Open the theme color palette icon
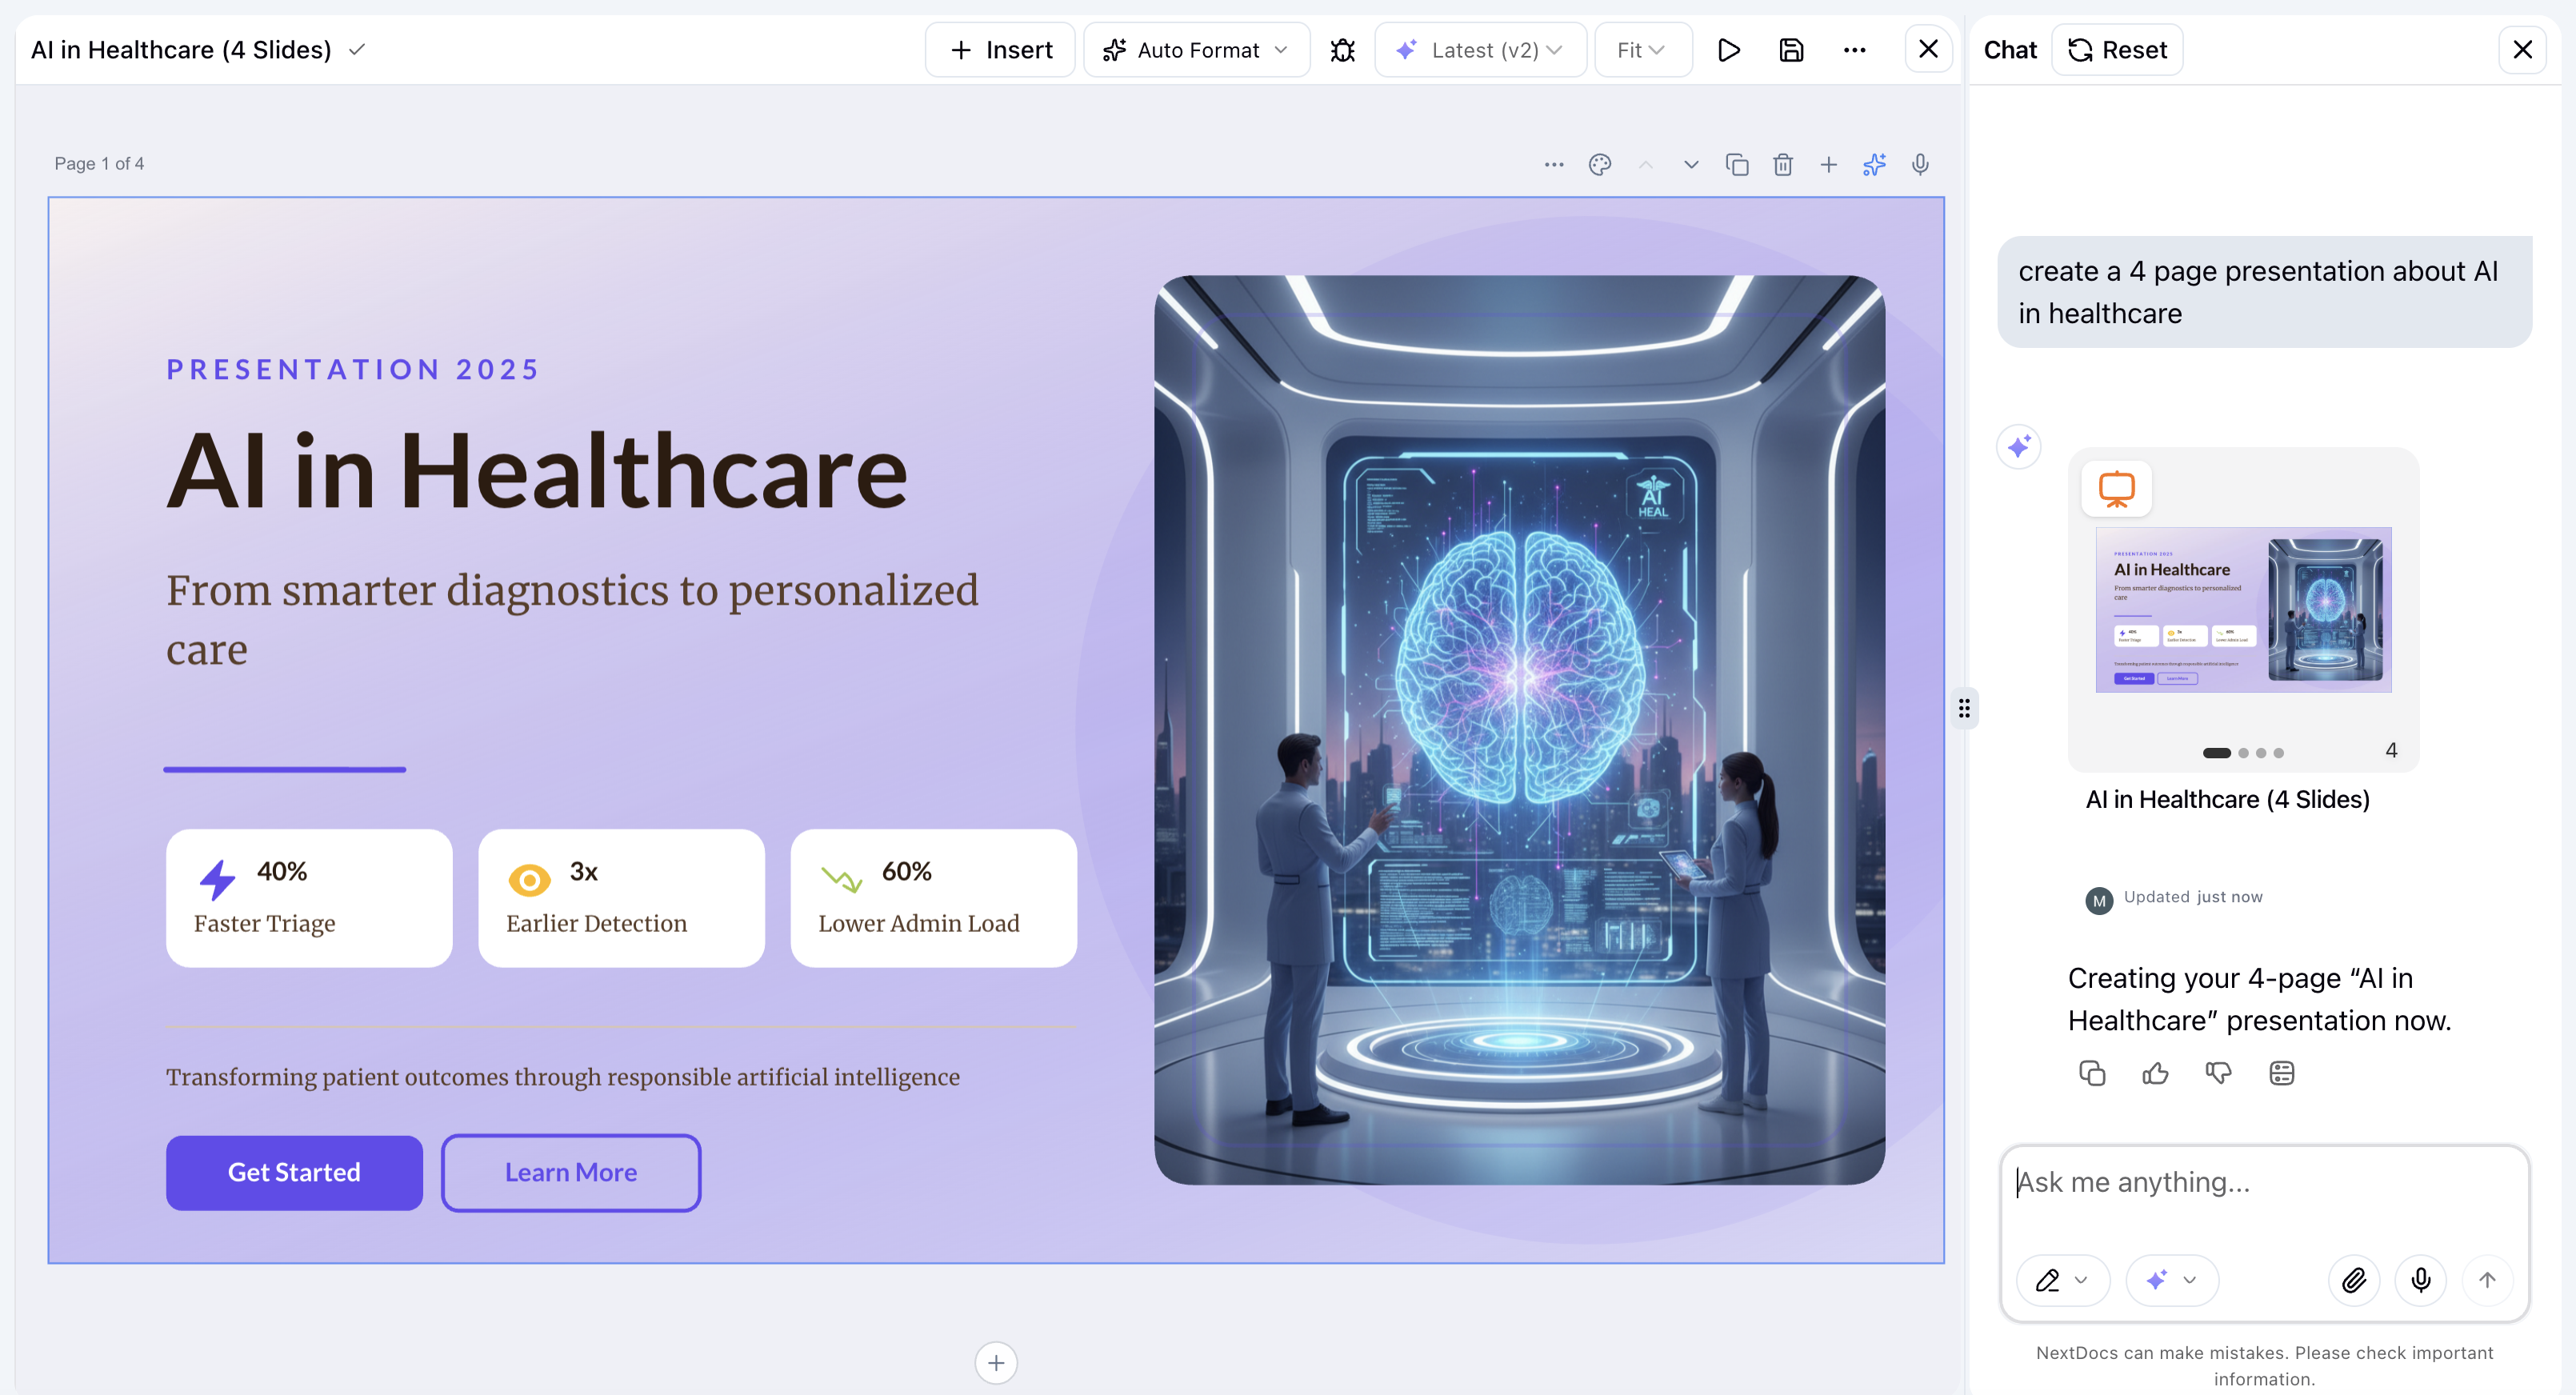2576x1395 pixels. (1599, 164)
